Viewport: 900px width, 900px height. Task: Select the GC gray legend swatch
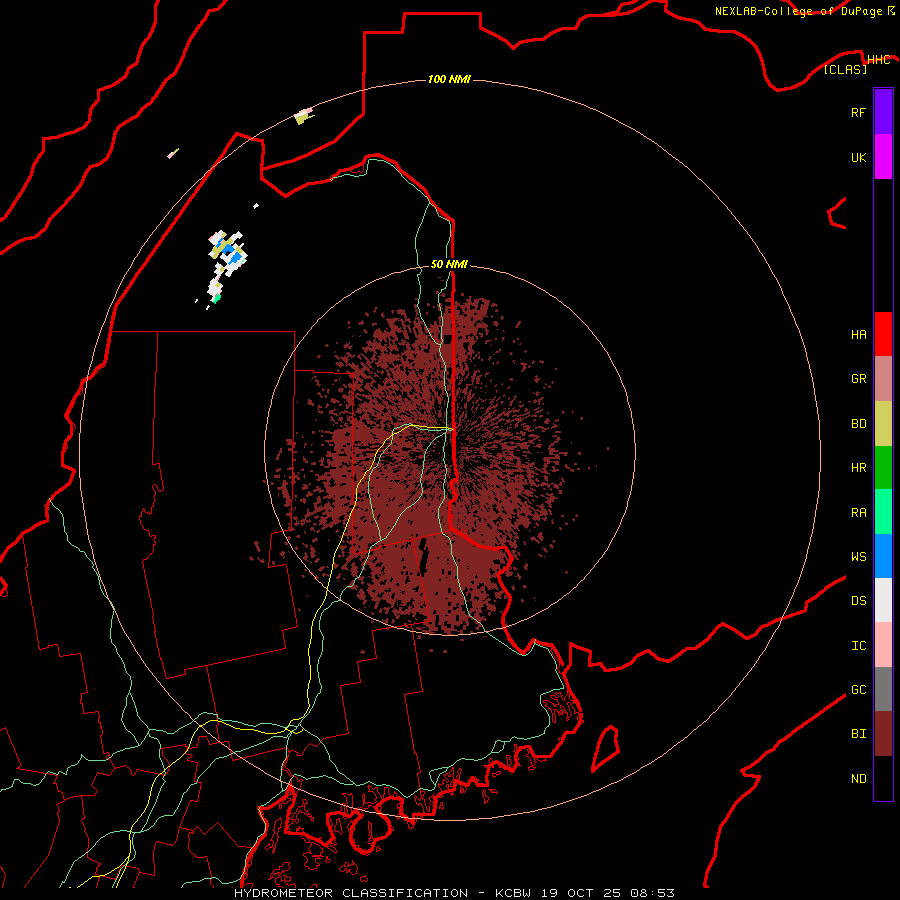click(x=883, y=689)
